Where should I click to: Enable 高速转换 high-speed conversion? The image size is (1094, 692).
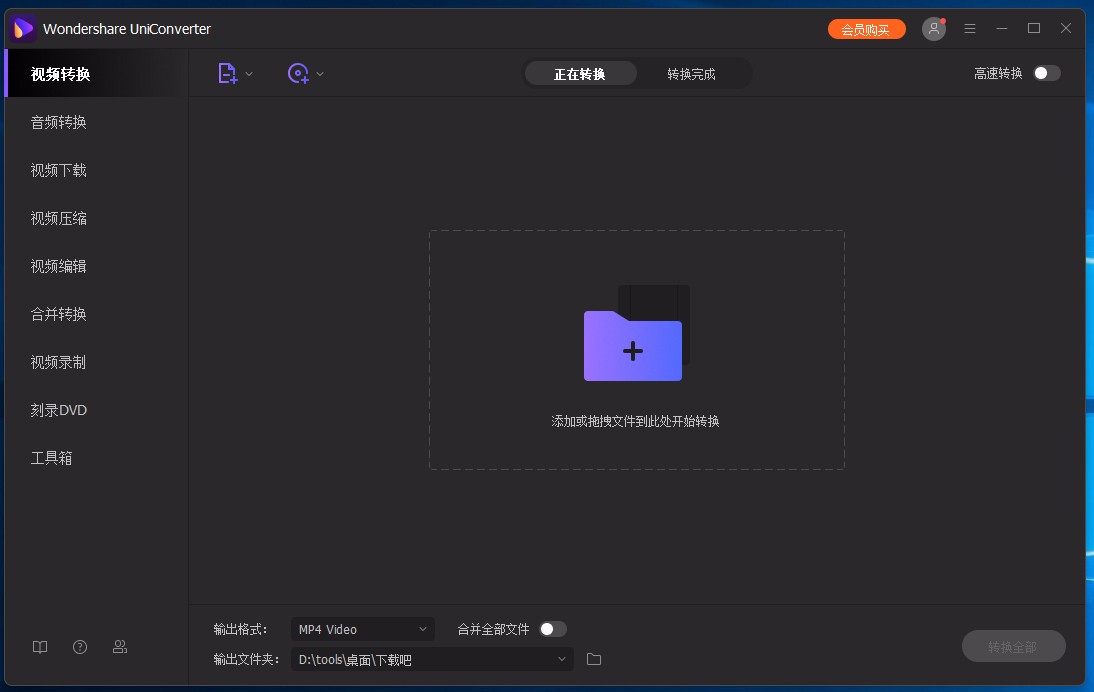(x=1047, y=73)
